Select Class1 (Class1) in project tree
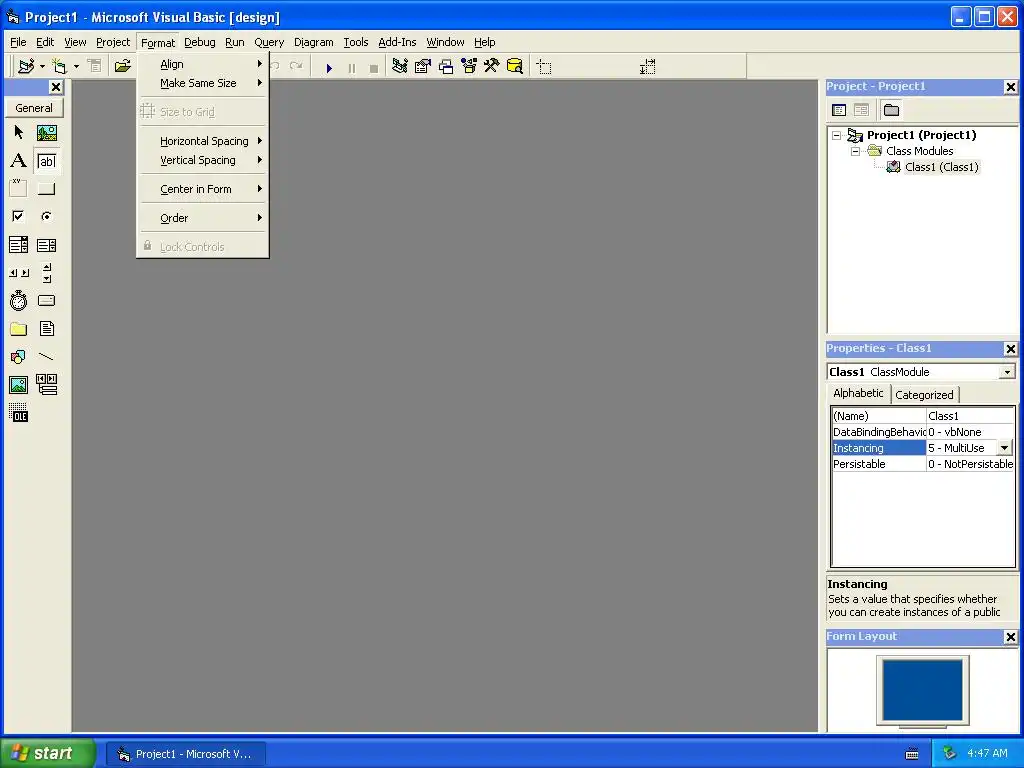1024x768 pixels. [942, 167]
